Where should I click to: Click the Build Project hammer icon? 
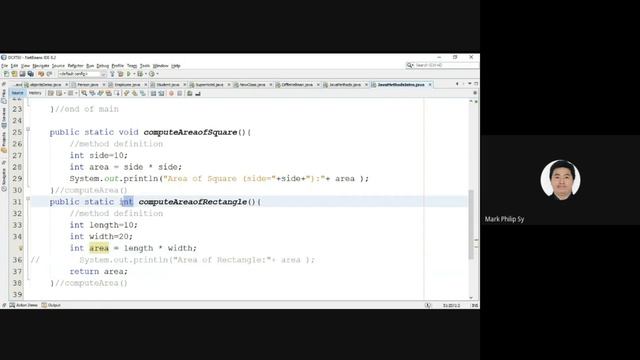click(x=112, y=74)
